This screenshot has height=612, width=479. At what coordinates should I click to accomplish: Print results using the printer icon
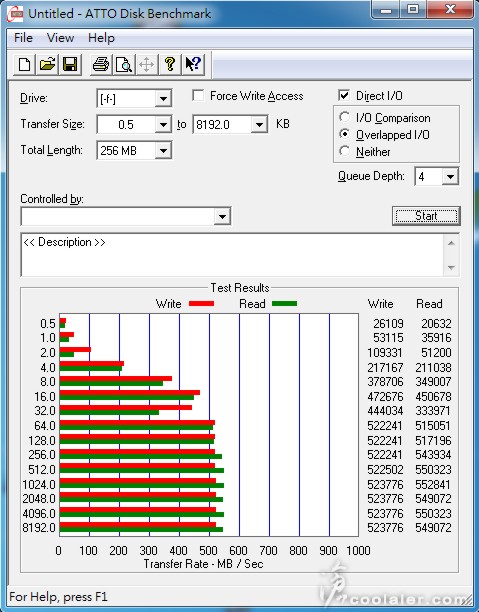coord(101,64)
